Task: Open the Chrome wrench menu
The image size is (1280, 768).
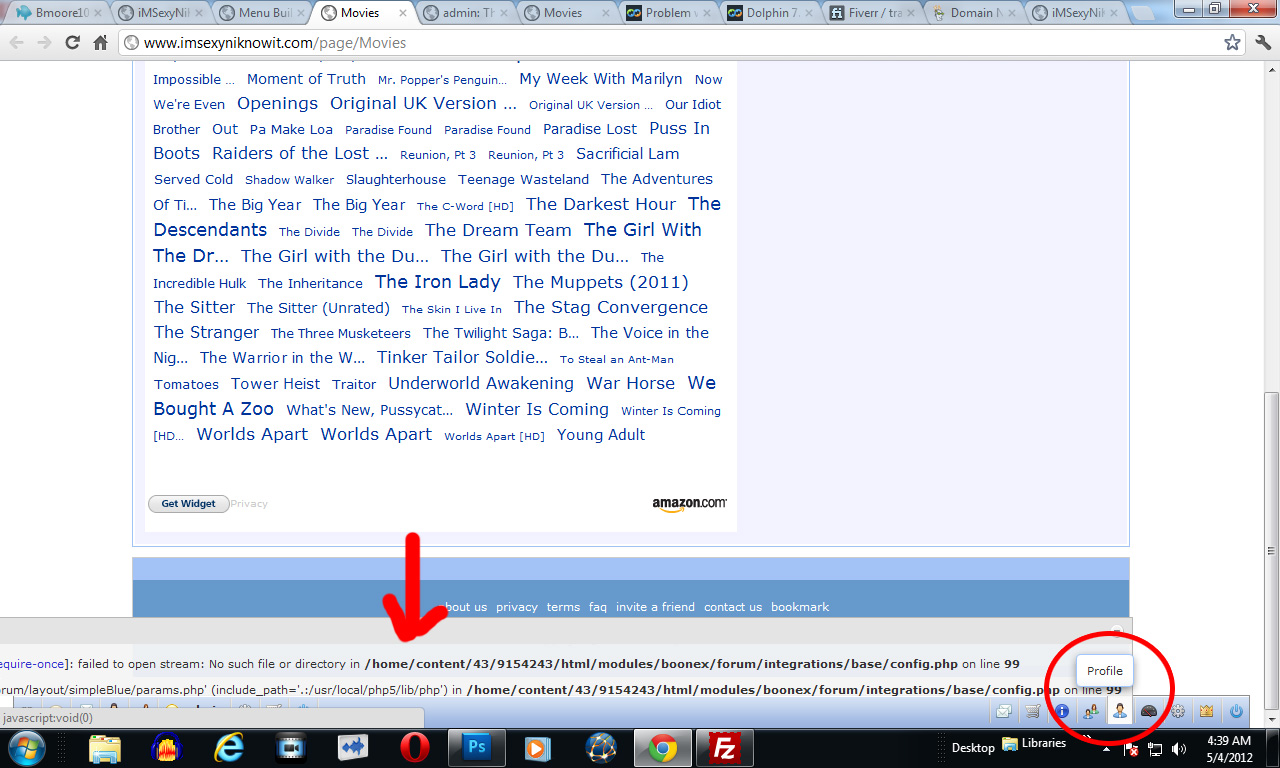Action: [x=1262, y=43]
